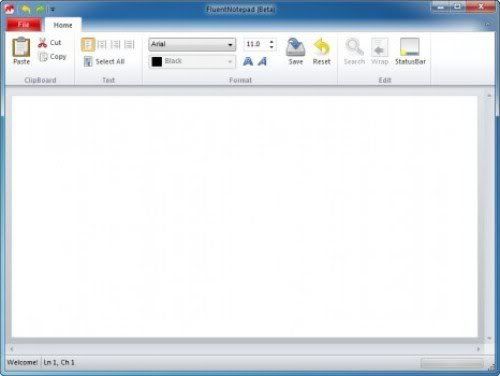Minimize the FluentNotepad window

click(x=440, y=6)
